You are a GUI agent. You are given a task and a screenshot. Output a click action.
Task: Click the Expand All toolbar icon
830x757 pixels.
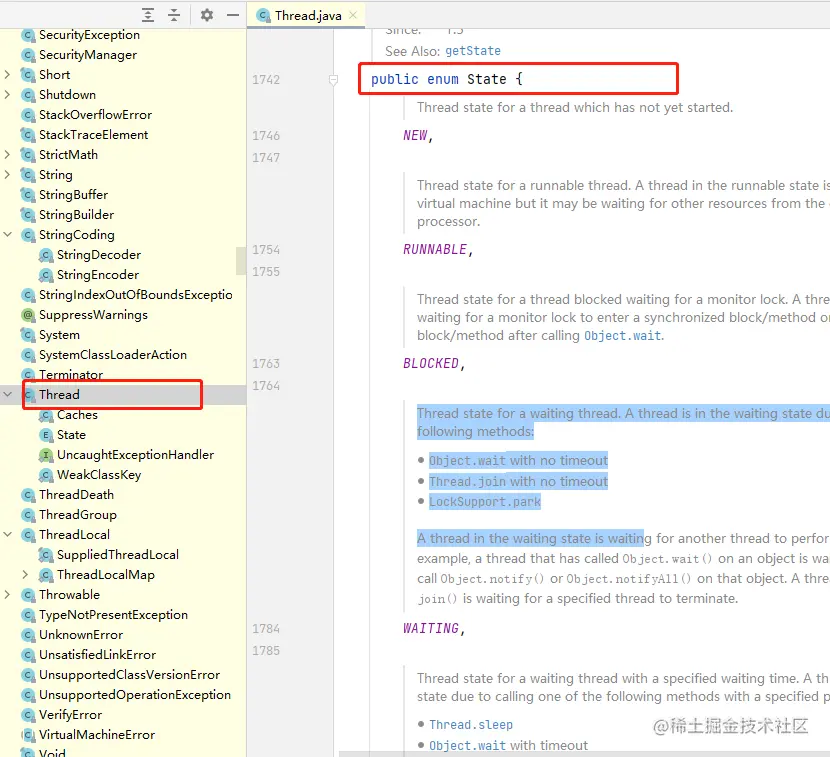point(148,15)
